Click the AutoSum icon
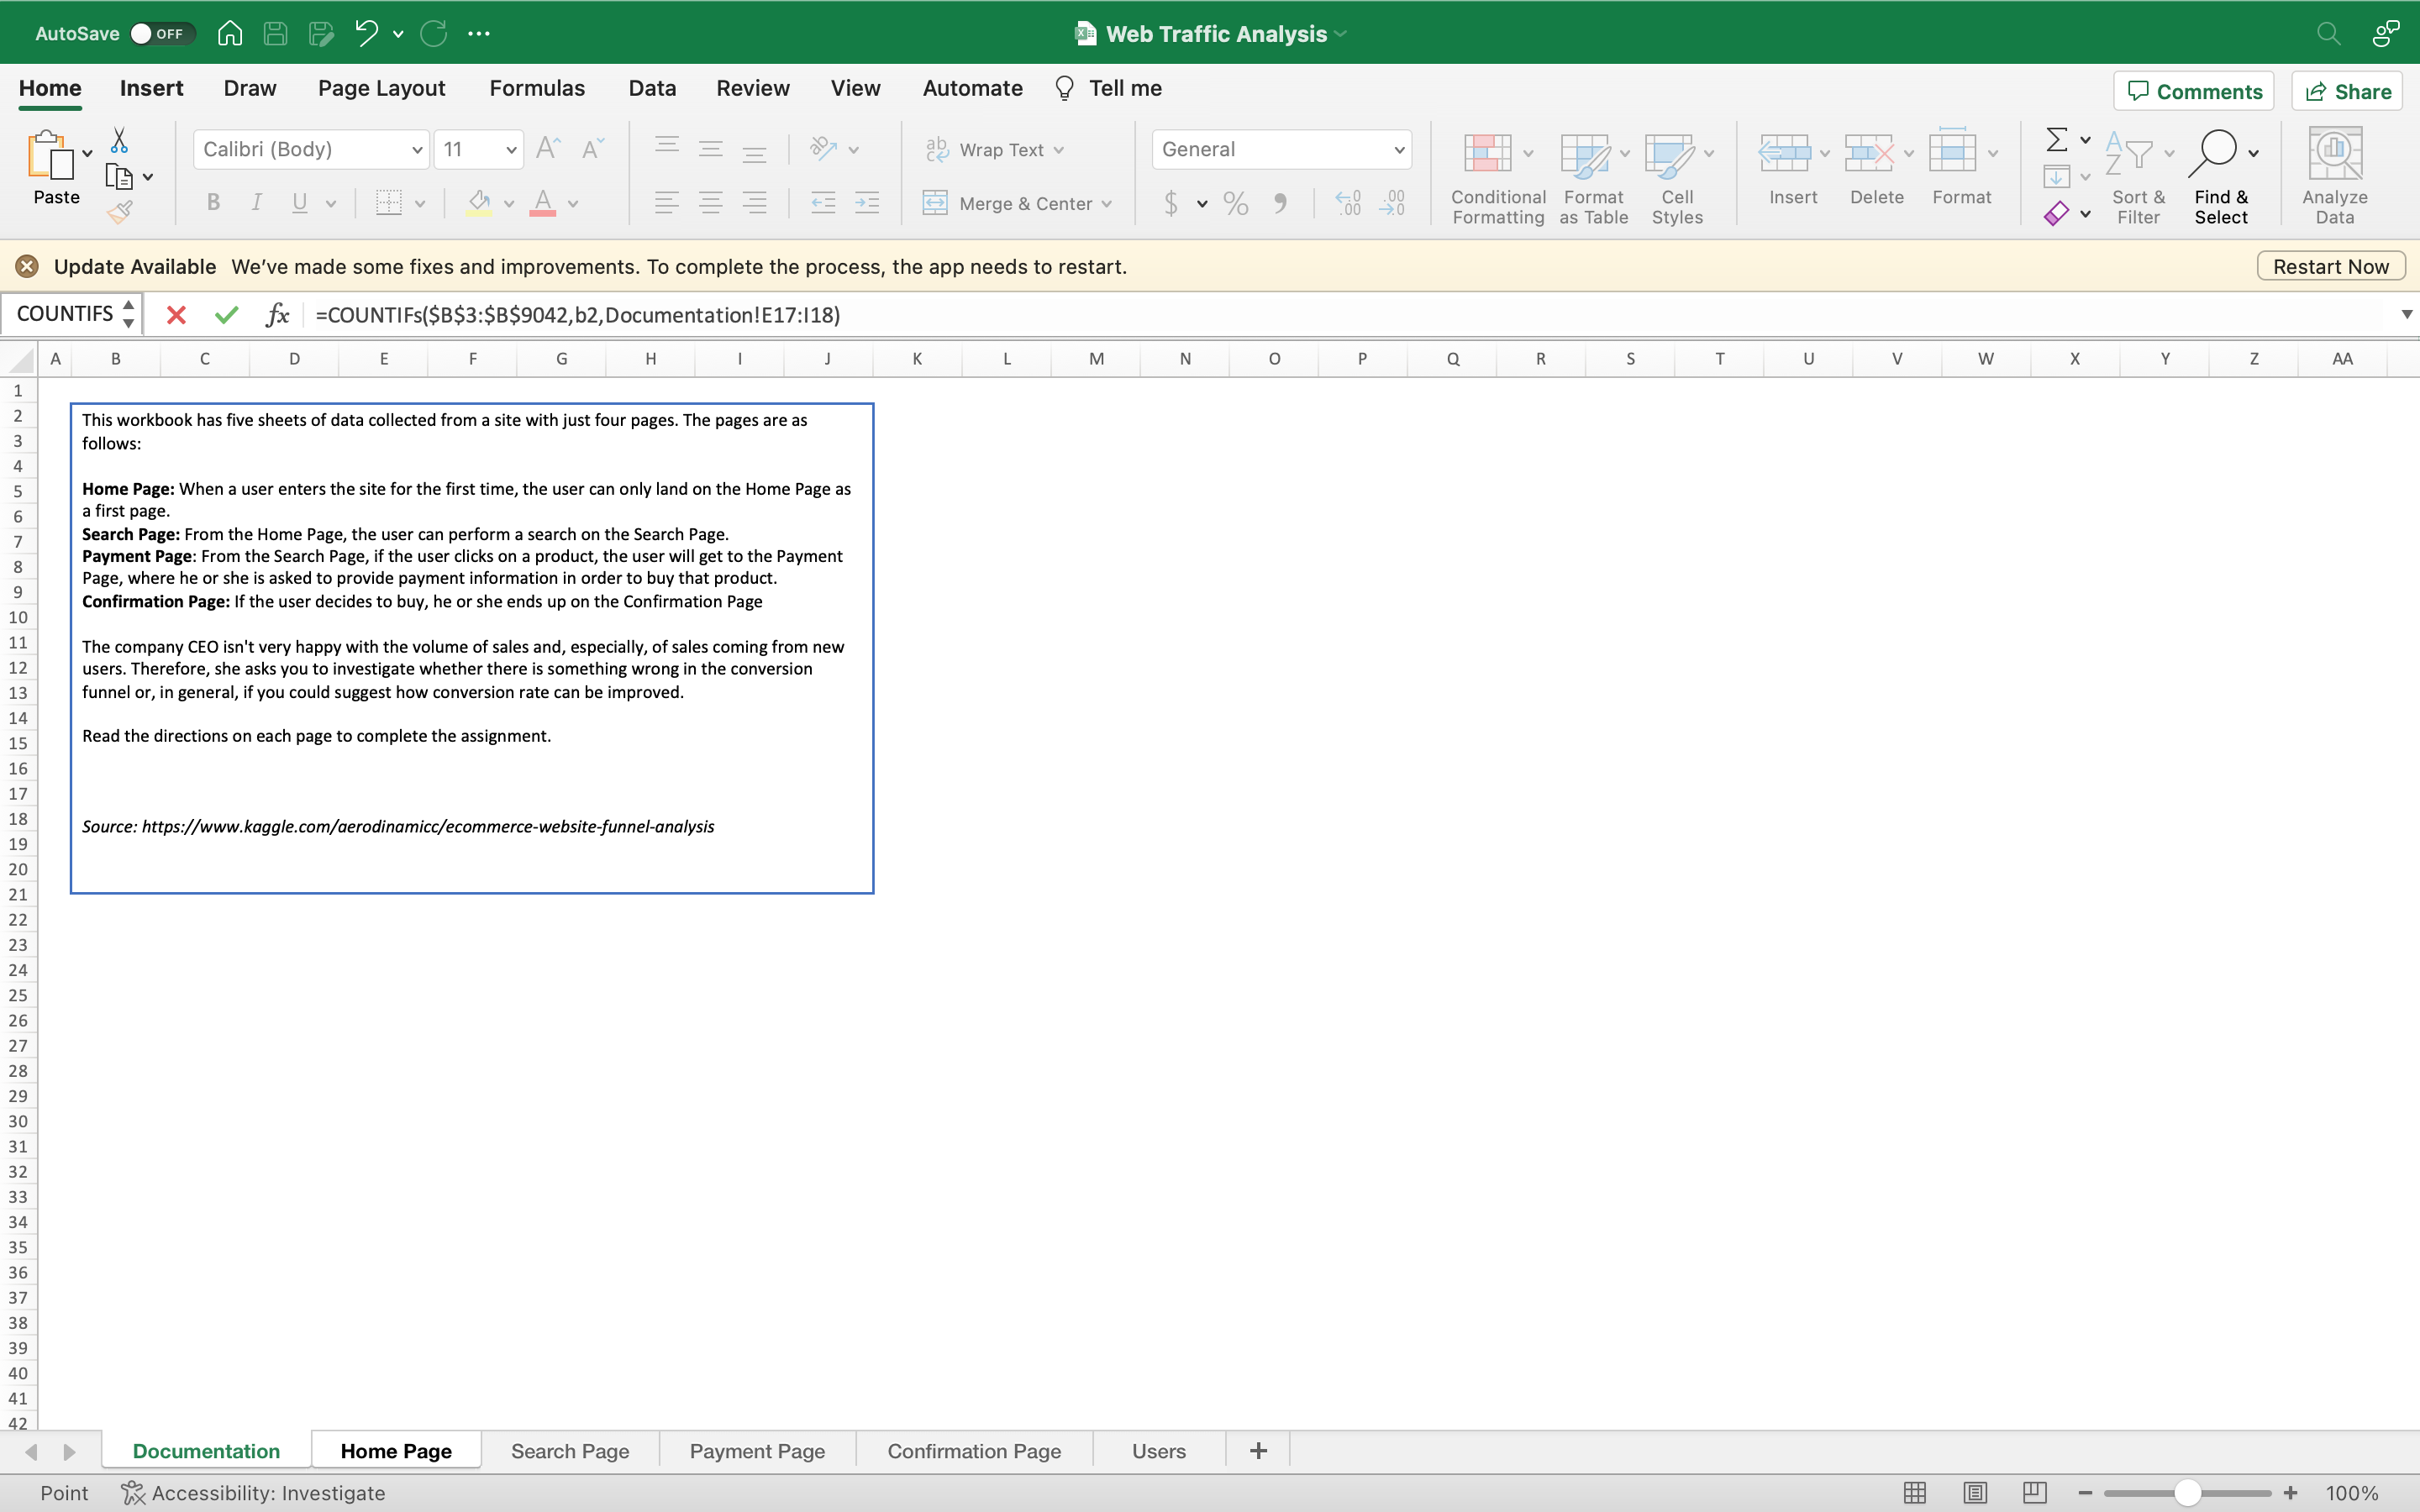Viewport: 2420px width, 1512px height. tap(2058, 138)
